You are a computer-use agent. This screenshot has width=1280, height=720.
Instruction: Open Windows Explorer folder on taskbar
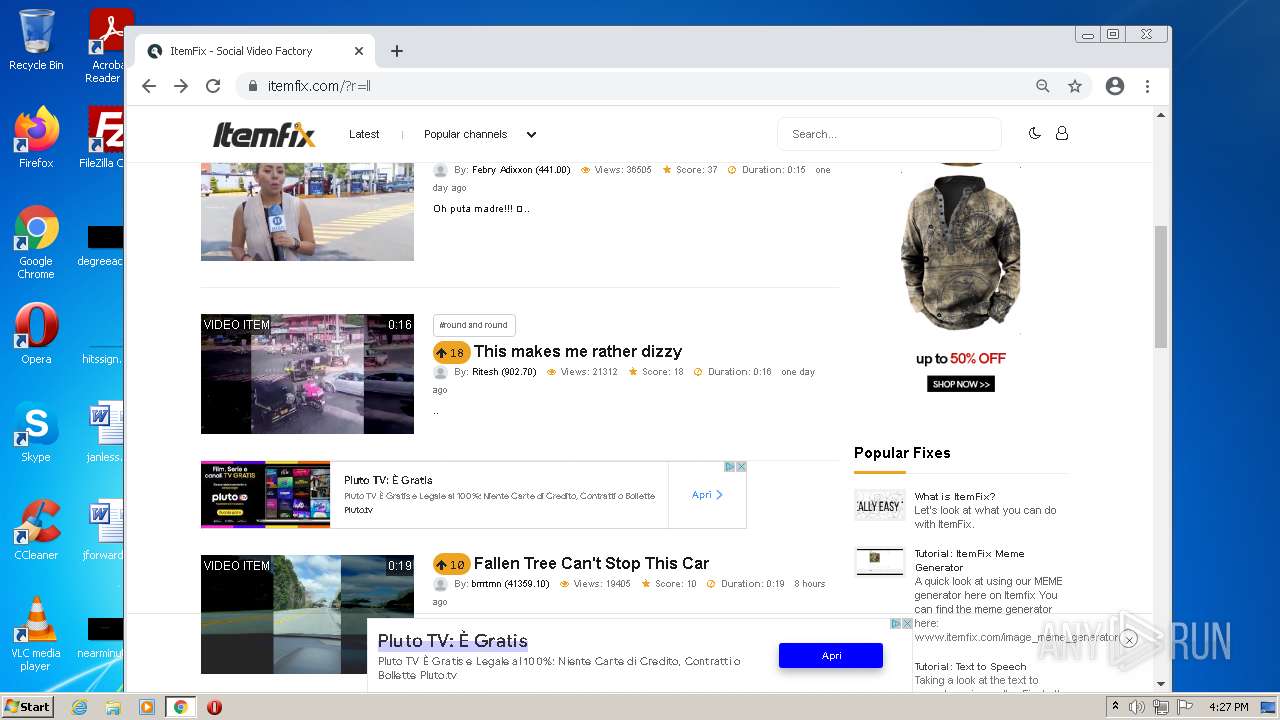(113, 707)
